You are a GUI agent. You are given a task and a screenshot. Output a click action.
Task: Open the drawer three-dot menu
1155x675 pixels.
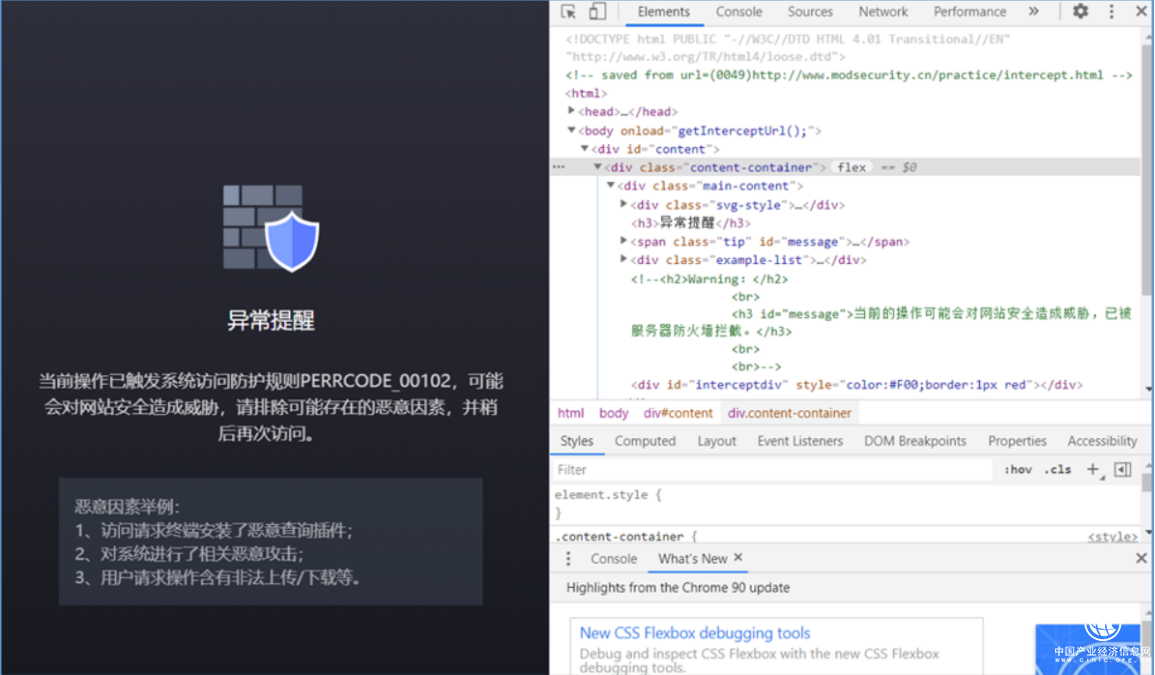[x=568, y=559]
